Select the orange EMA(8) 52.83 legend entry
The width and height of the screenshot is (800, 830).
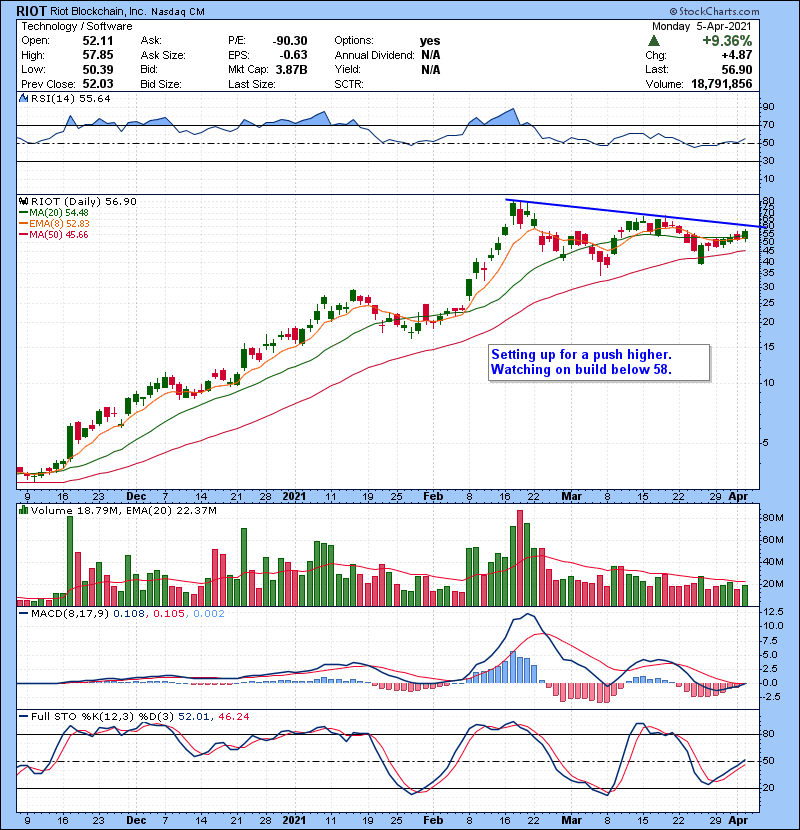click(x=54, y=224)
